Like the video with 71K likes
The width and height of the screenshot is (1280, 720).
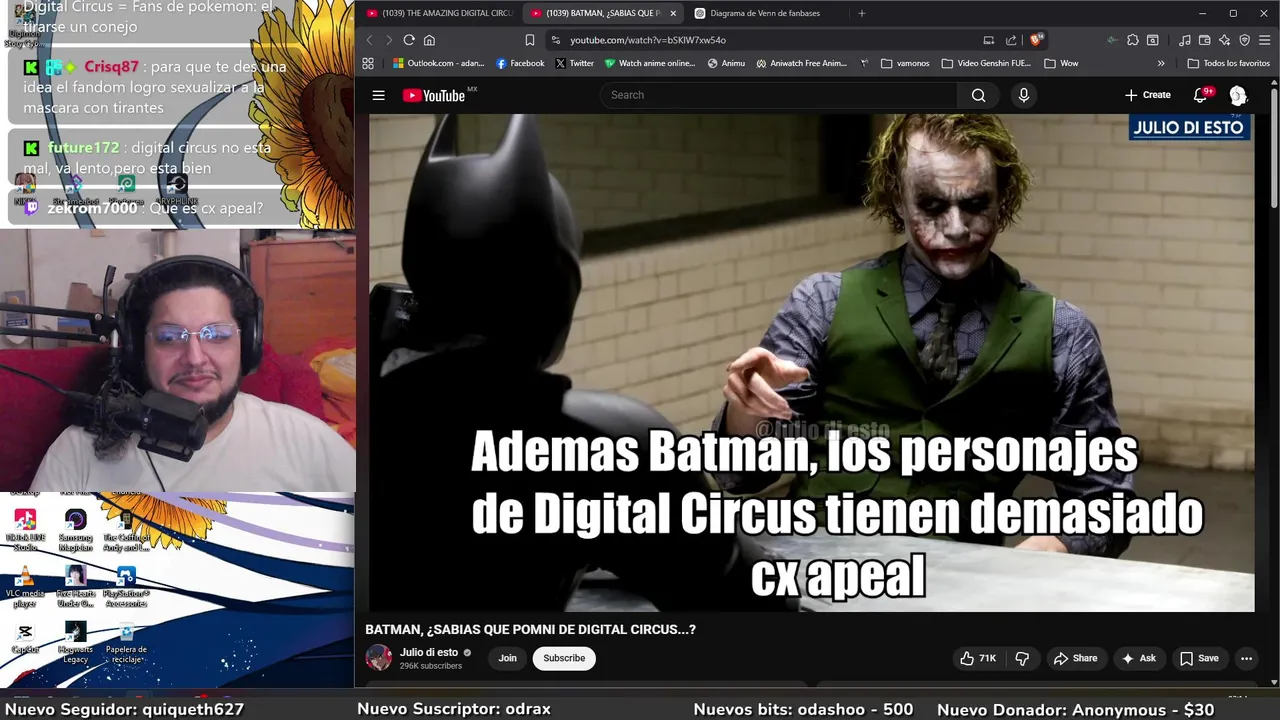coord(978,658)
